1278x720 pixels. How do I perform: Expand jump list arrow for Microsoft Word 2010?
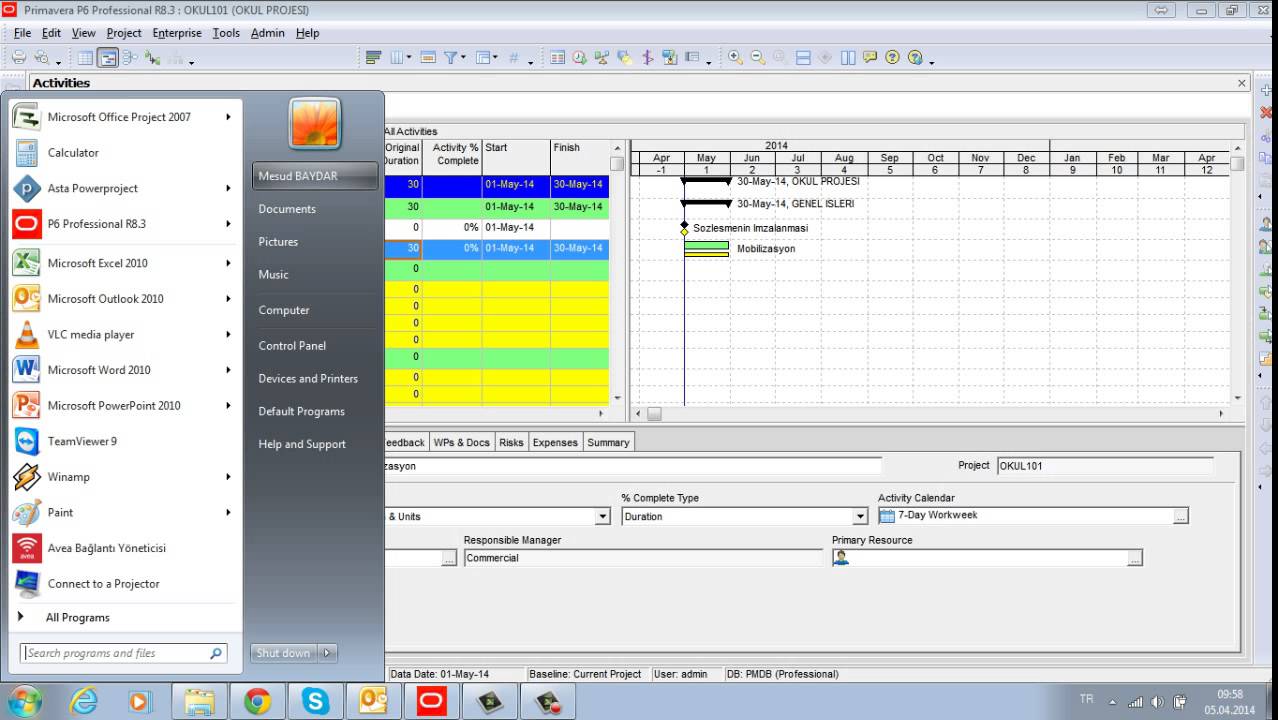tap(228, 370)
